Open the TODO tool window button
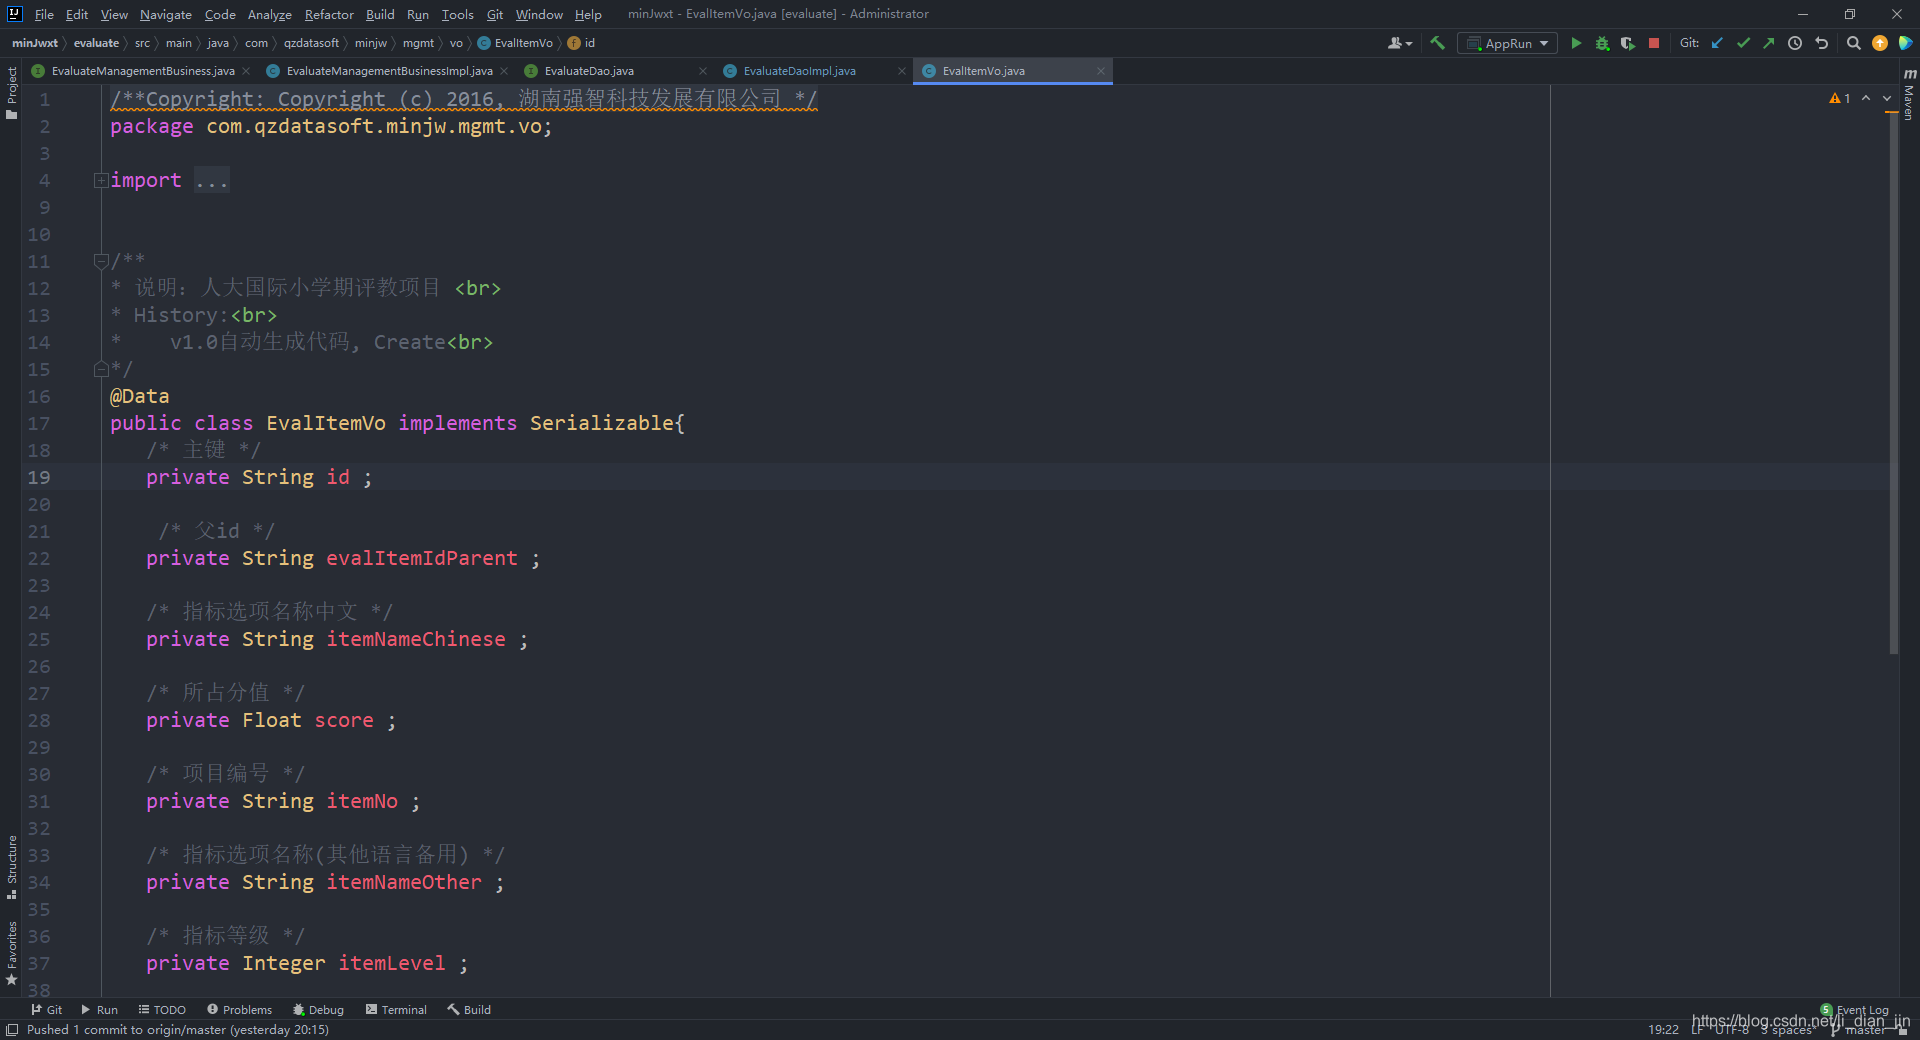The width and height of the screenshot is (1920, 1040). point(162,1010)
